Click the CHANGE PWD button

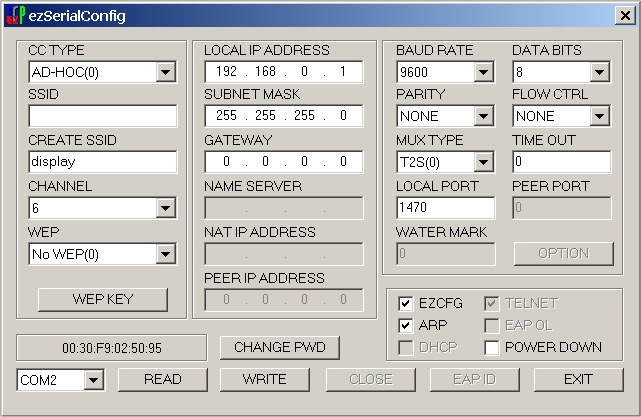(280, 348)
